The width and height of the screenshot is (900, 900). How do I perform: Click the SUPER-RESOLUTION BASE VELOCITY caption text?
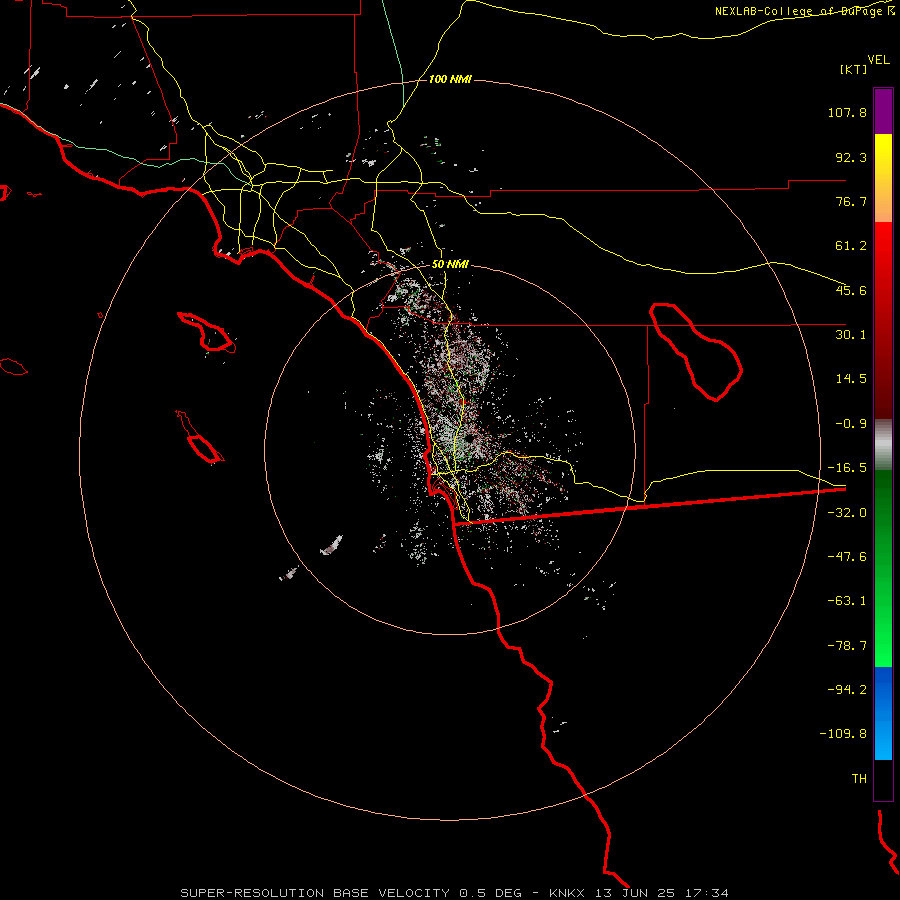click(x=315, y=893)
